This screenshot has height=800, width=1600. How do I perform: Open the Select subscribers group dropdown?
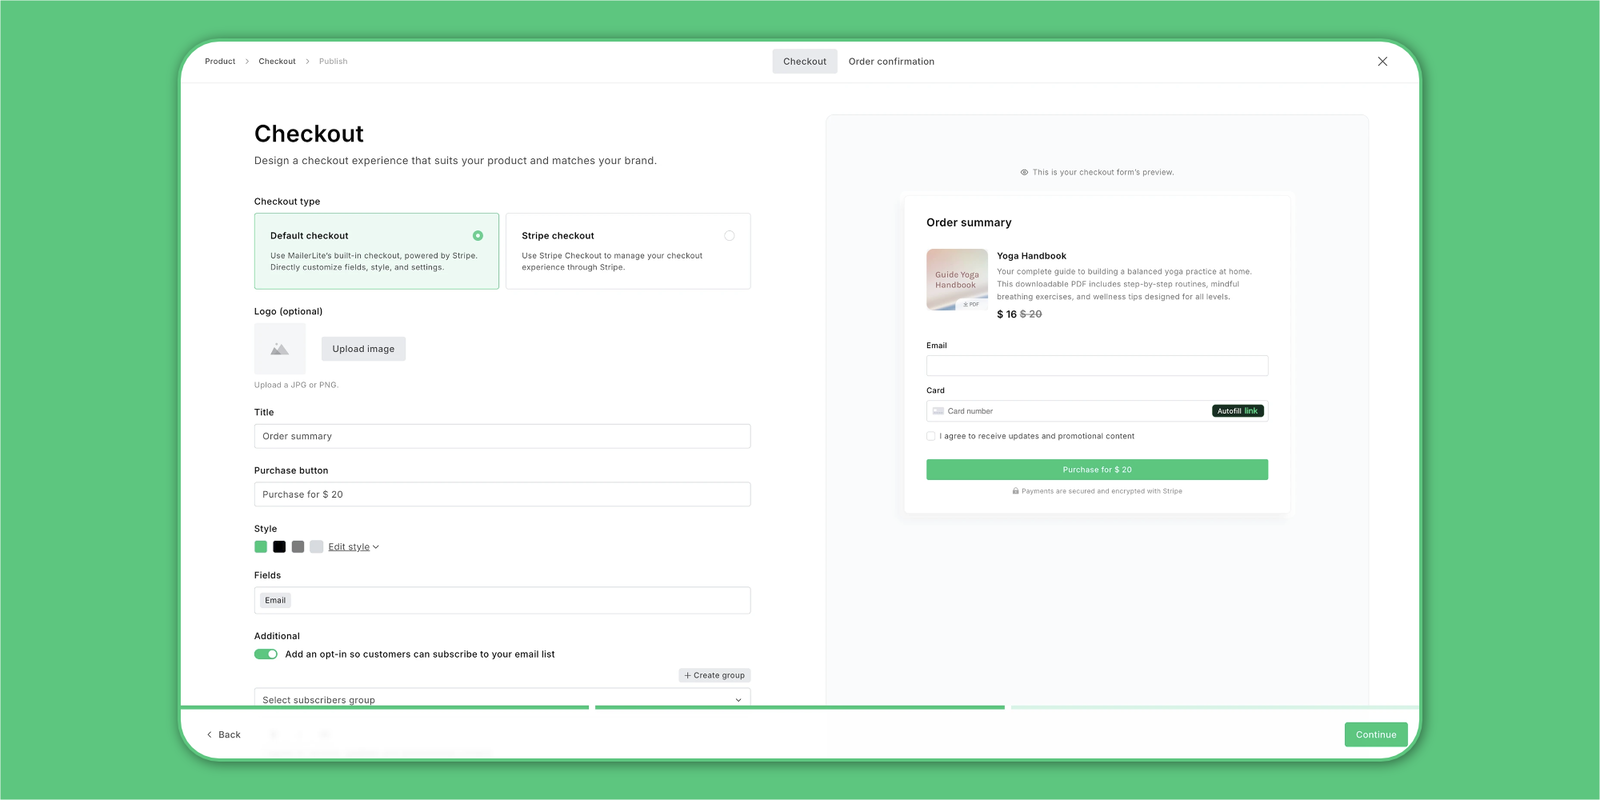pyautogui.click(x=502, y=698)
